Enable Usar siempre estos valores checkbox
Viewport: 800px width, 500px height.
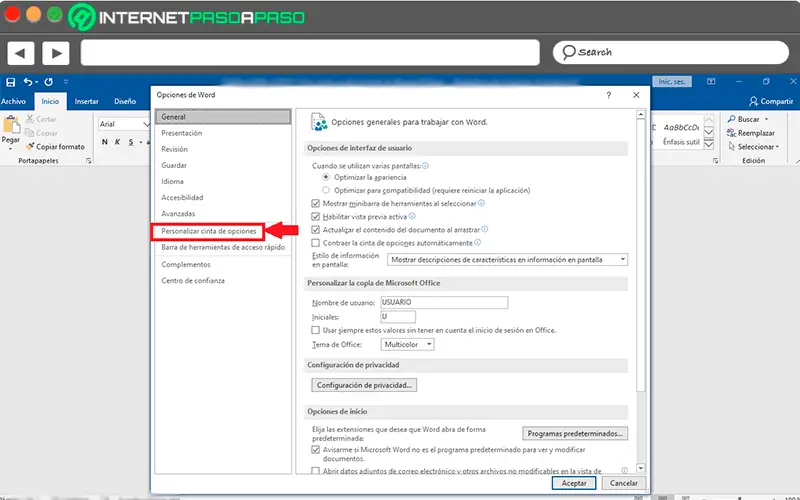316,330
